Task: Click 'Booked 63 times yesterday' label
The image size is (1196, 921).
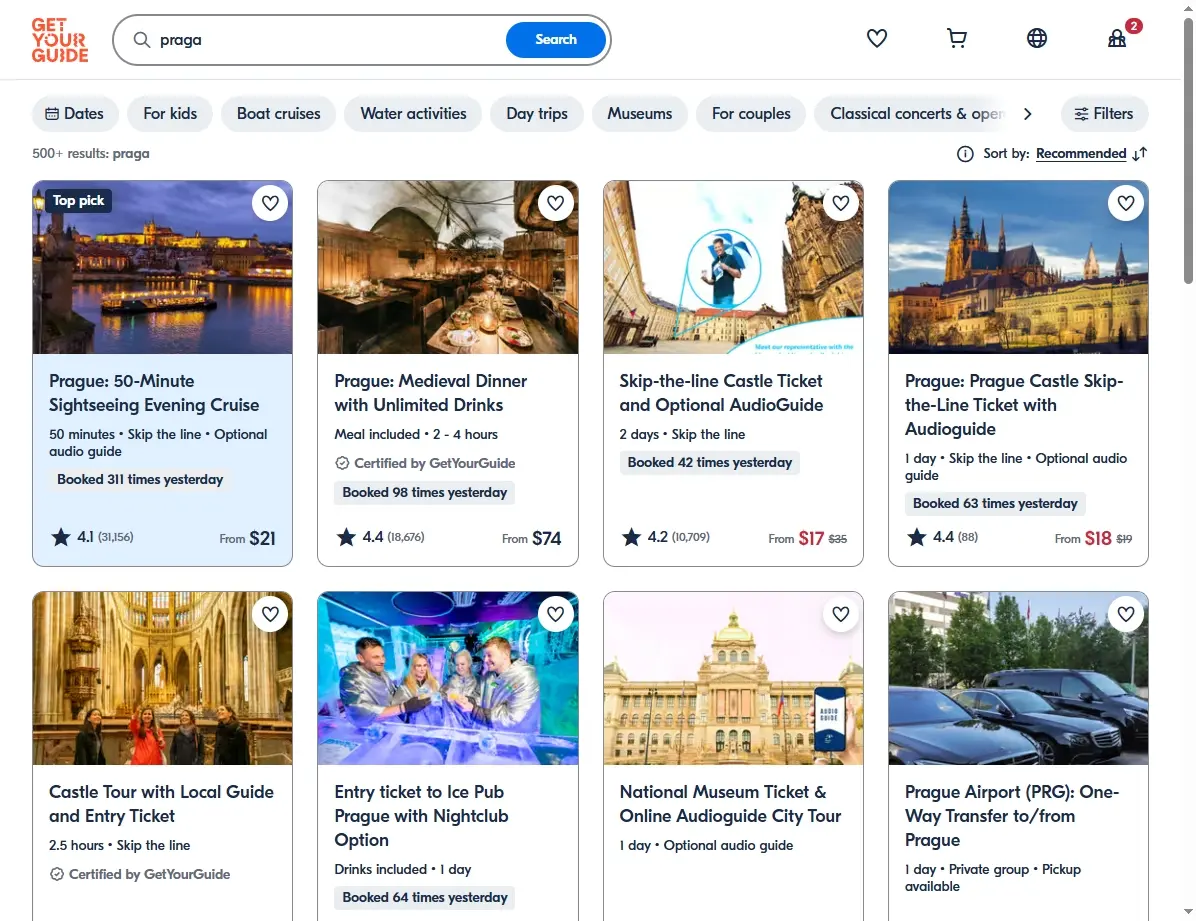Action: point(995,504)
